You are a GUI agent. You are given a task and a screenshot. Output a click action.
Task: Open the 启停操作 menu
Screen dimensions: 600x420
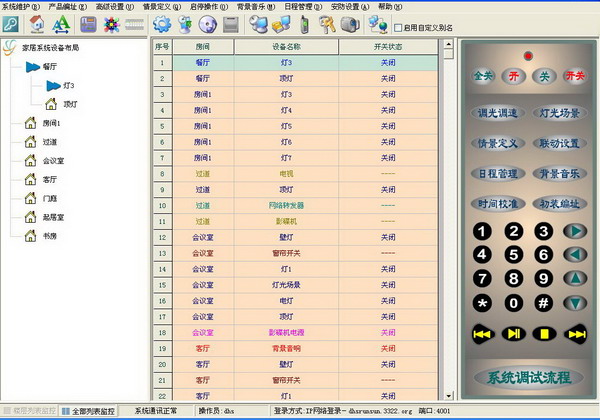[209, 7]
